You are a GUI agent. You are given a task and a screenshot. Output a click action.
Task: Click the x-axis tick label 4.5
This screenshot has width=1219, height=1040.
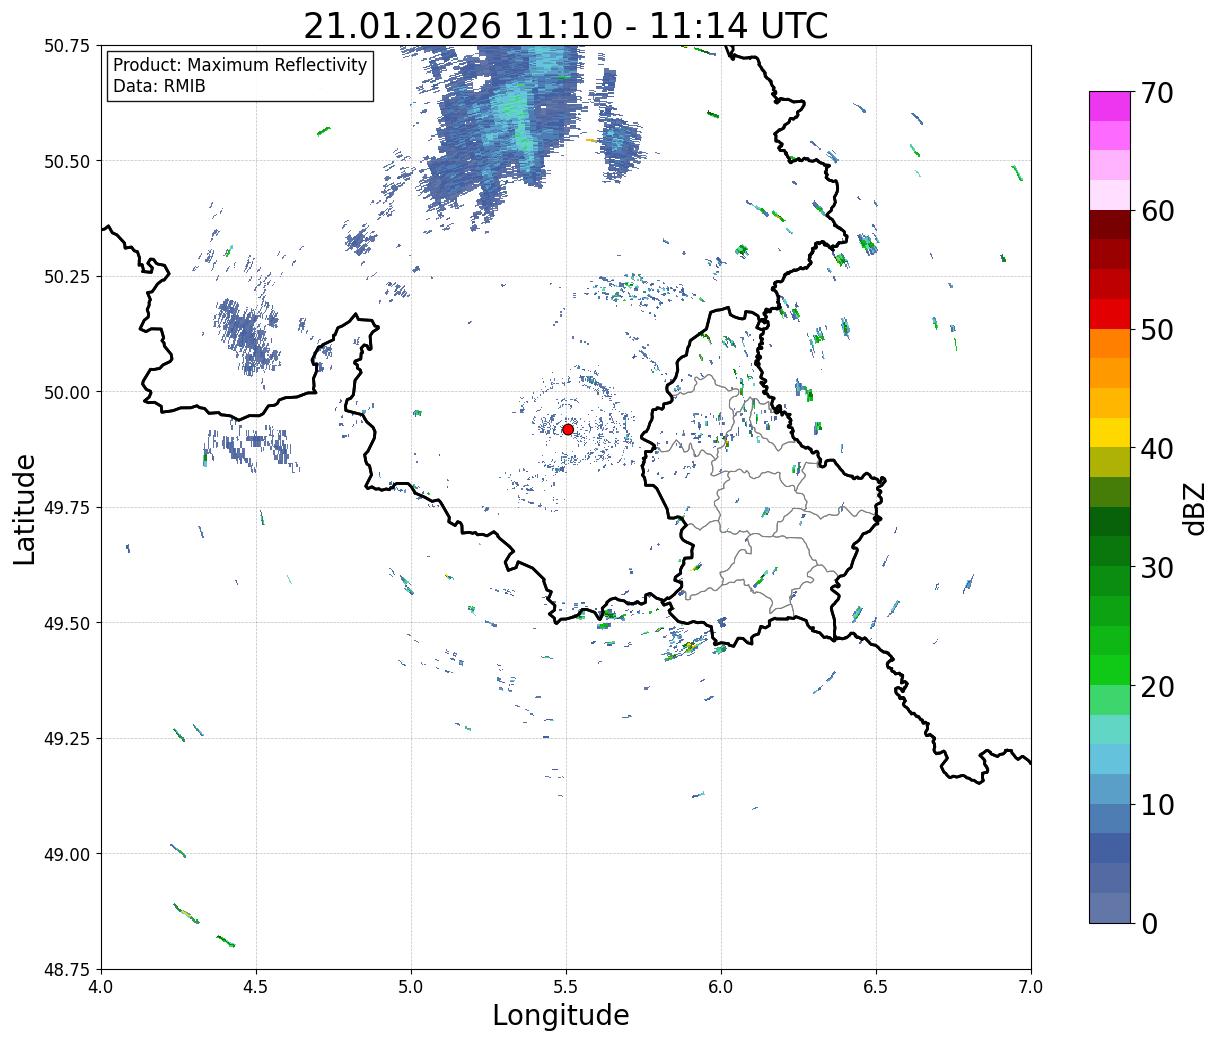pos(256,987)
